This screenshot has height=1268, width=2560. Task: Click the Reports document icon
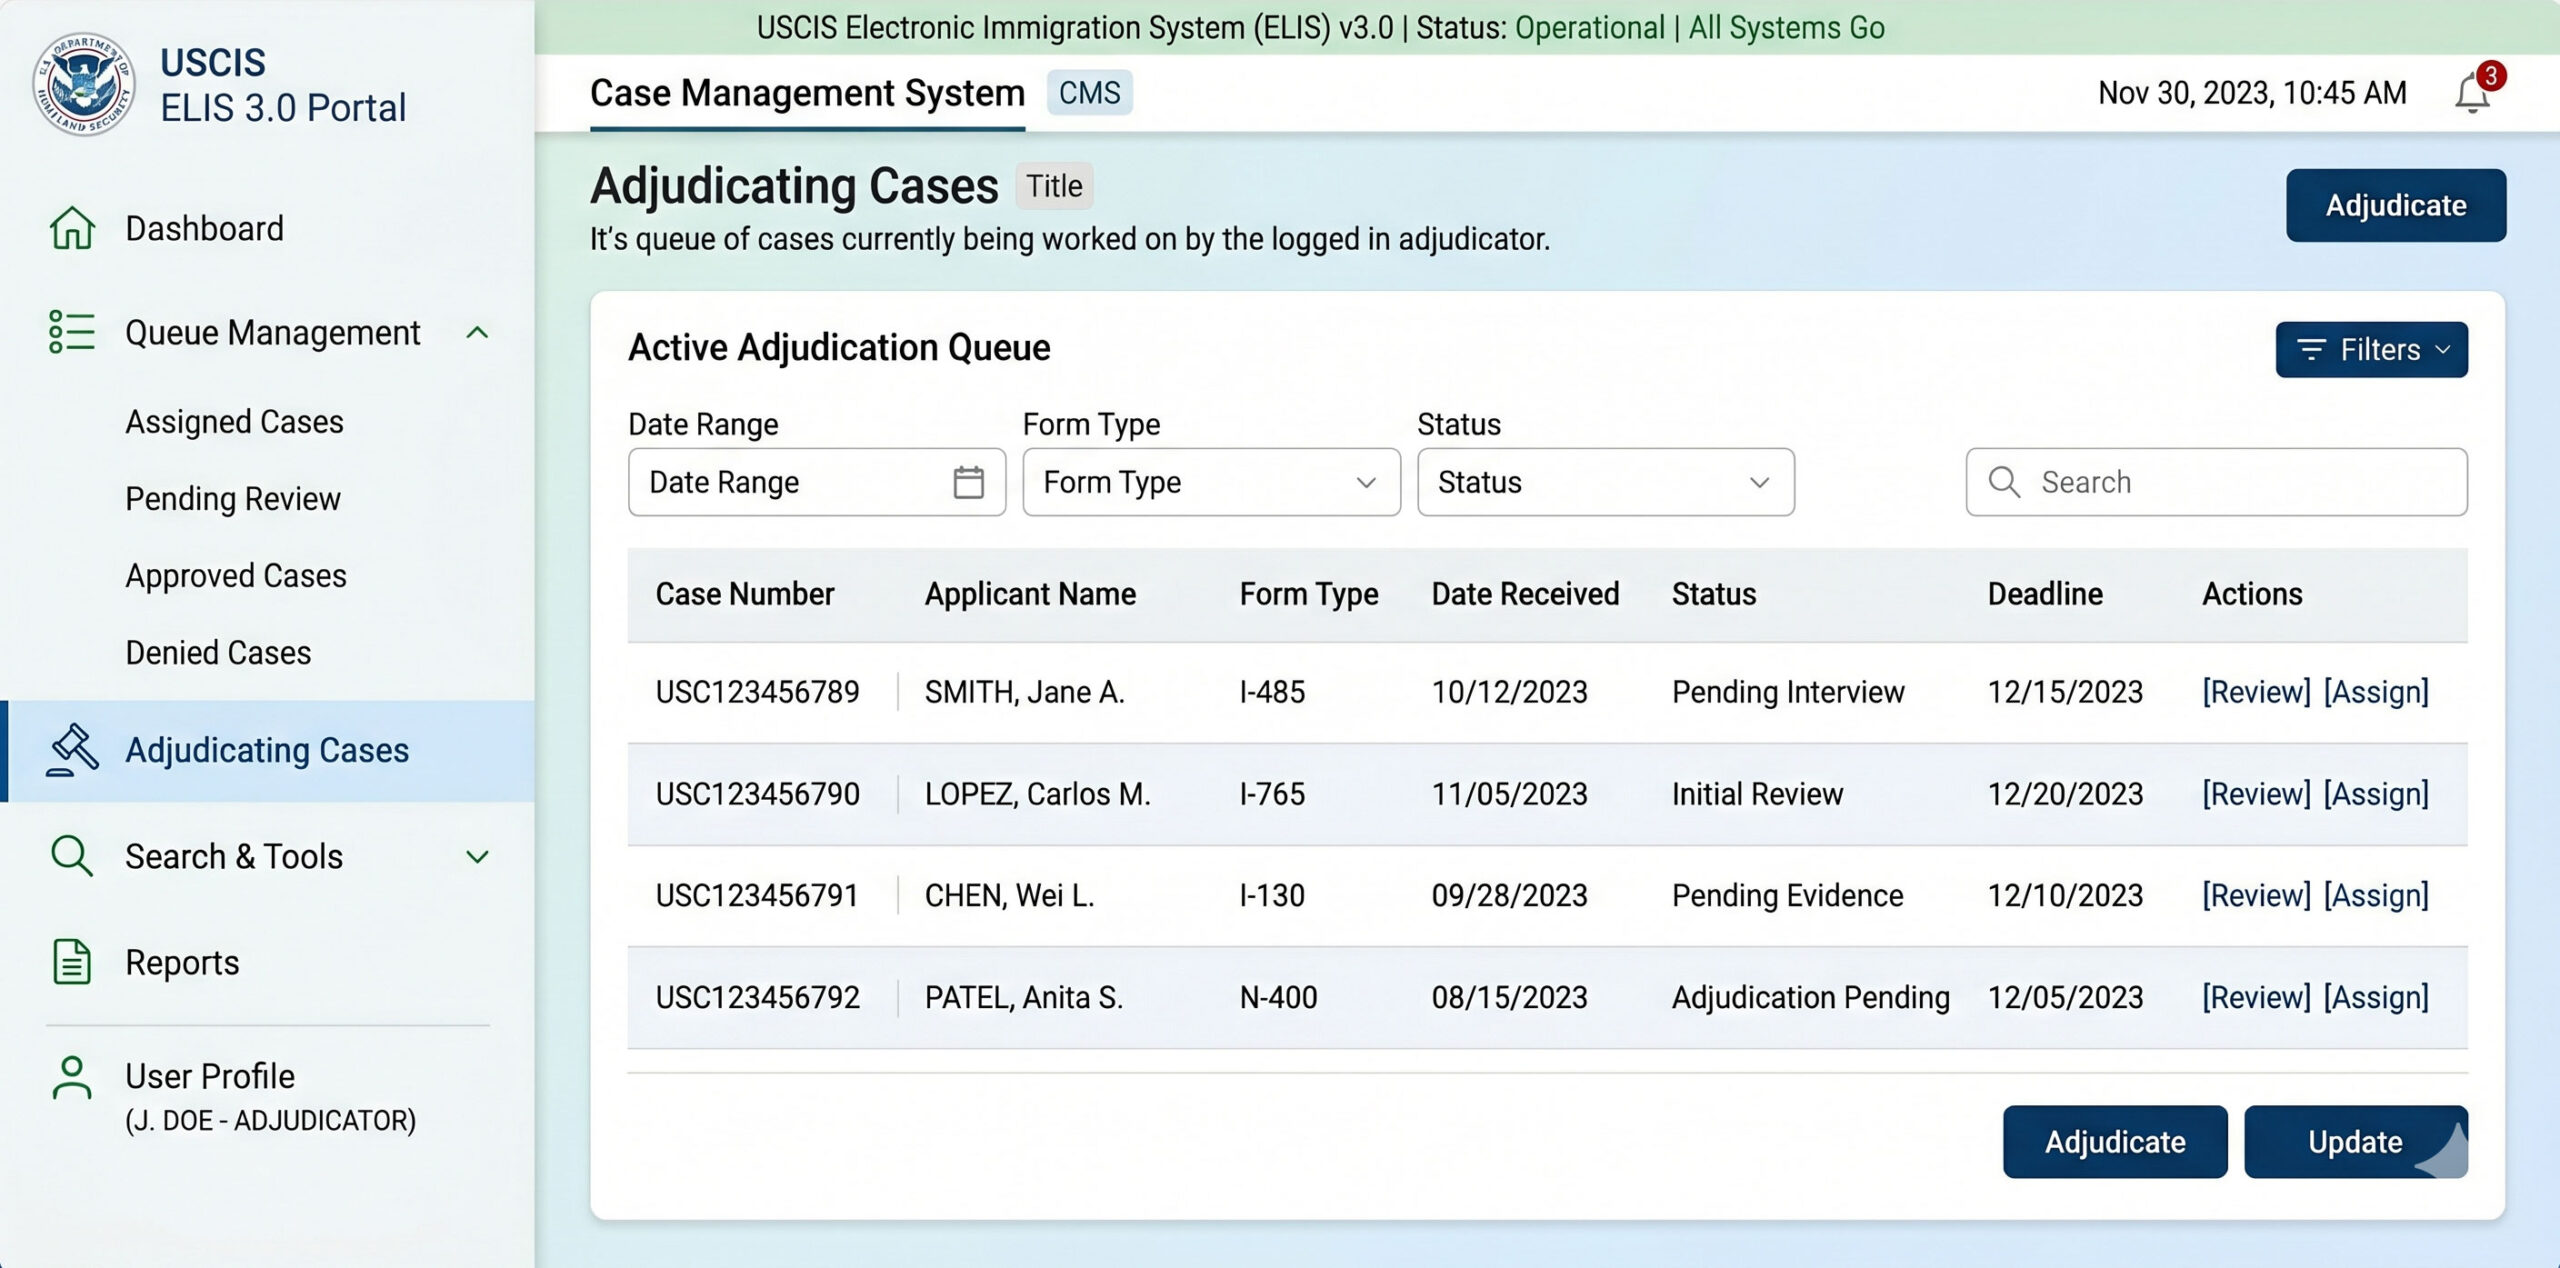click(x=70, y=962)
